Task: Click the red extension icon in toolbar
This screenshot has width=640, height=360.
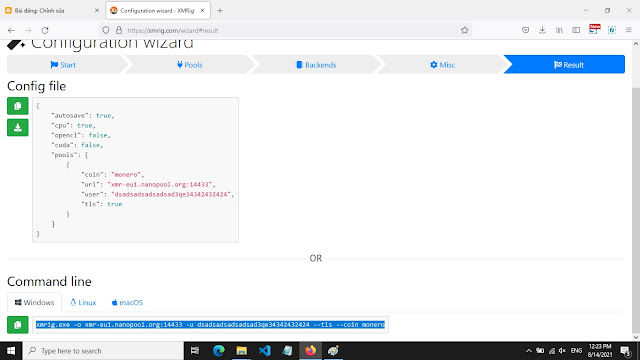Action: (594, 29)
